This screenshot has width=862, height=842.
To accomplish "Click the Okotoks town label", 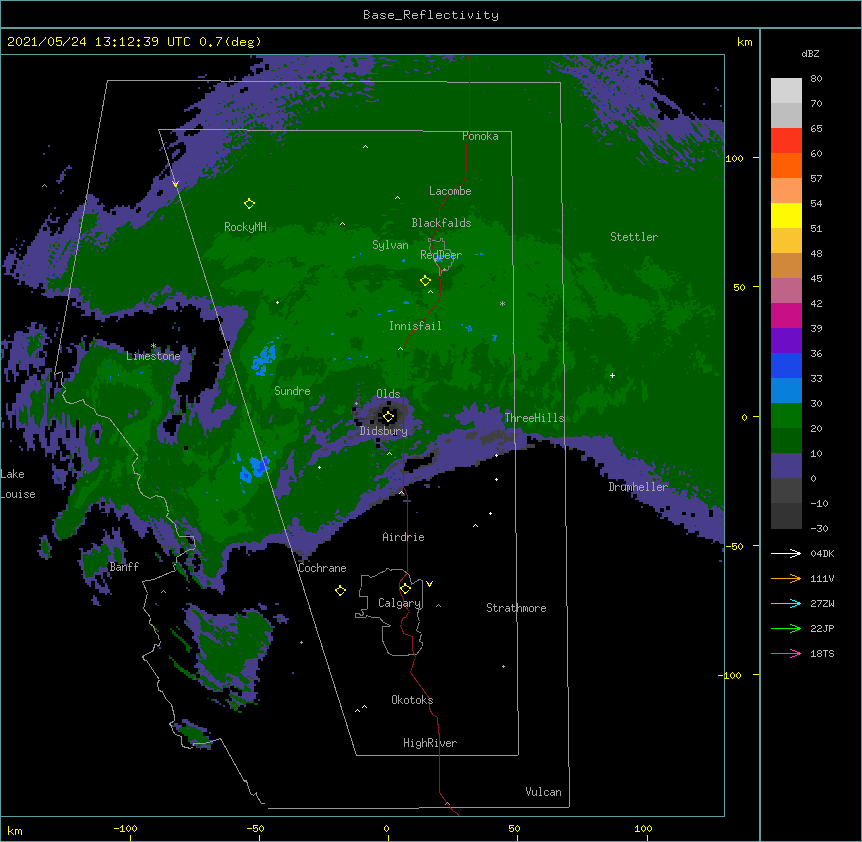I will click(412, 700).
